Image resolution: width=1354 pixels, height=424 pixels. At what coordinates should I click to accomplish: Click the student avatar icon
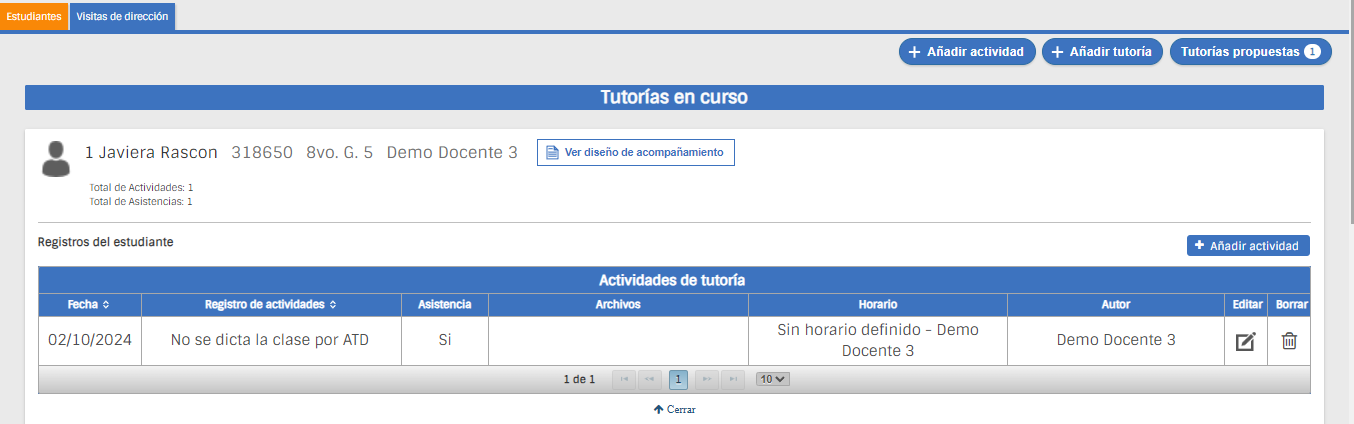click(56, 159)
